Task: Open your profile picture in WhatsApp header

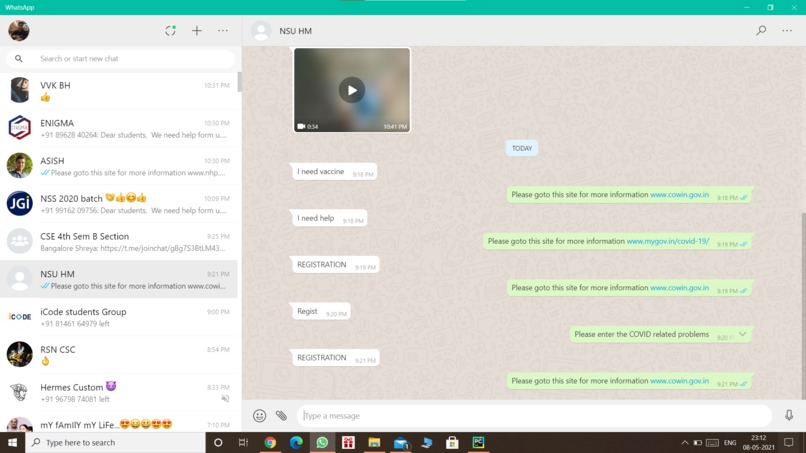Action: (19, 31)
